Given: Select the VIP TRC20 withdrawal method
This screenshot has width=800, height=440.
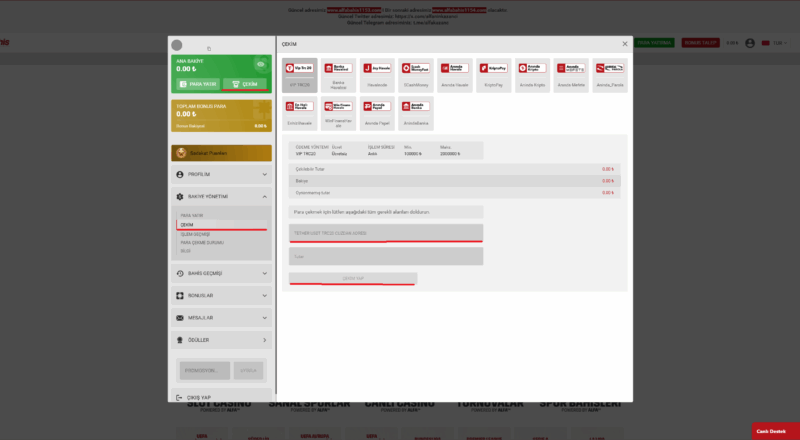Looking at the screenshot, I should [299, 75].
